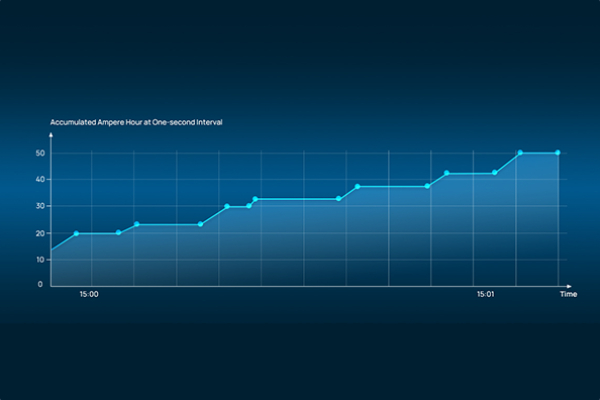Select the first data point at value 30
Image resolution: width=600 pixels, height=400 pixels.
pyautogui.click(x=227, y=206)
